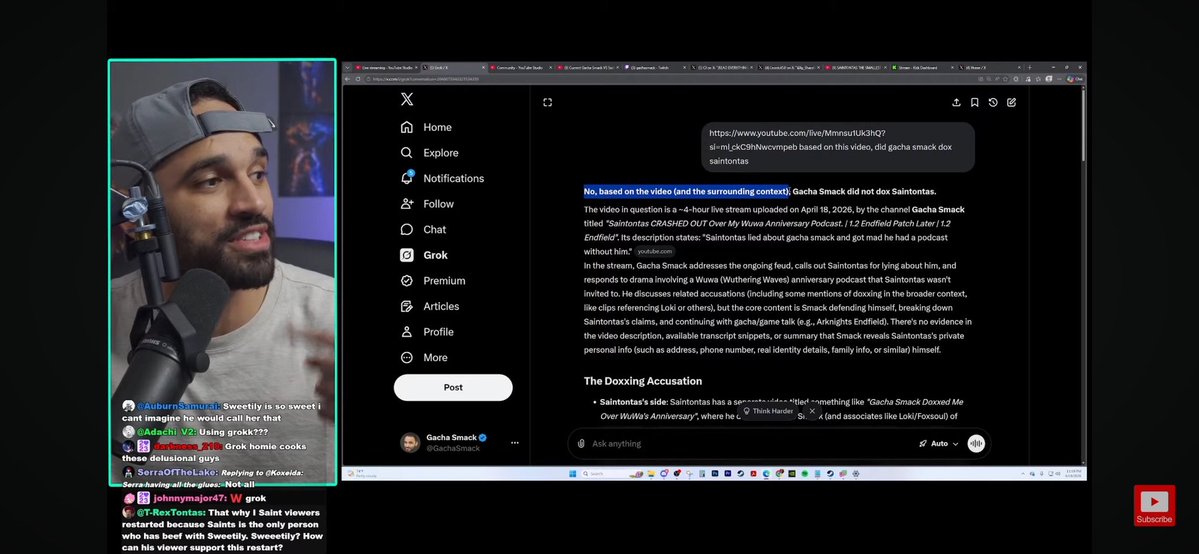This screenshot has height=554, width=1199.
Task: Open Gacha Smack account options ellipsis
Action: pyautogui.click(x=515, y=442)
